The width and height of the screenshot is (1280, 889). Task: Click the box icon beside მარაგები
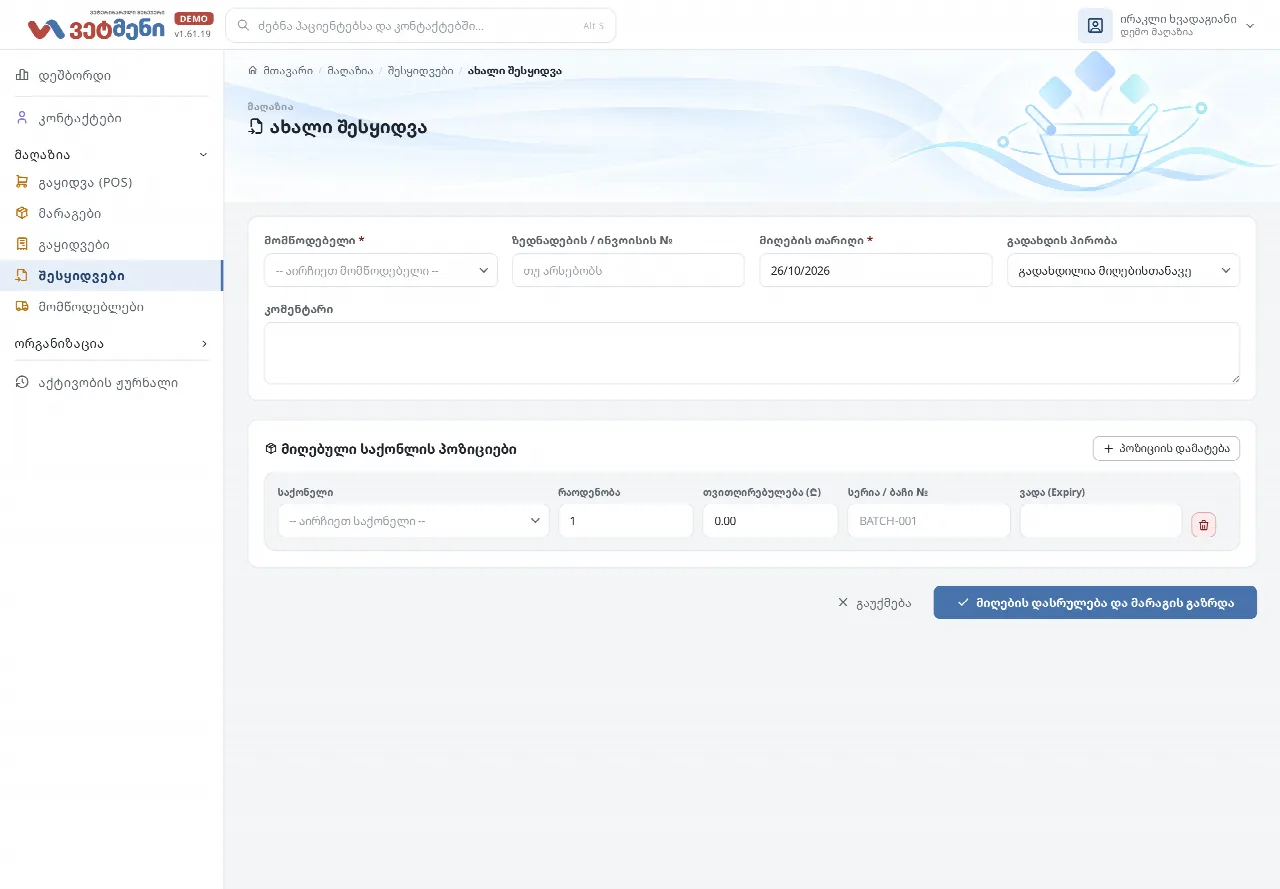click(x=22, y=213)
